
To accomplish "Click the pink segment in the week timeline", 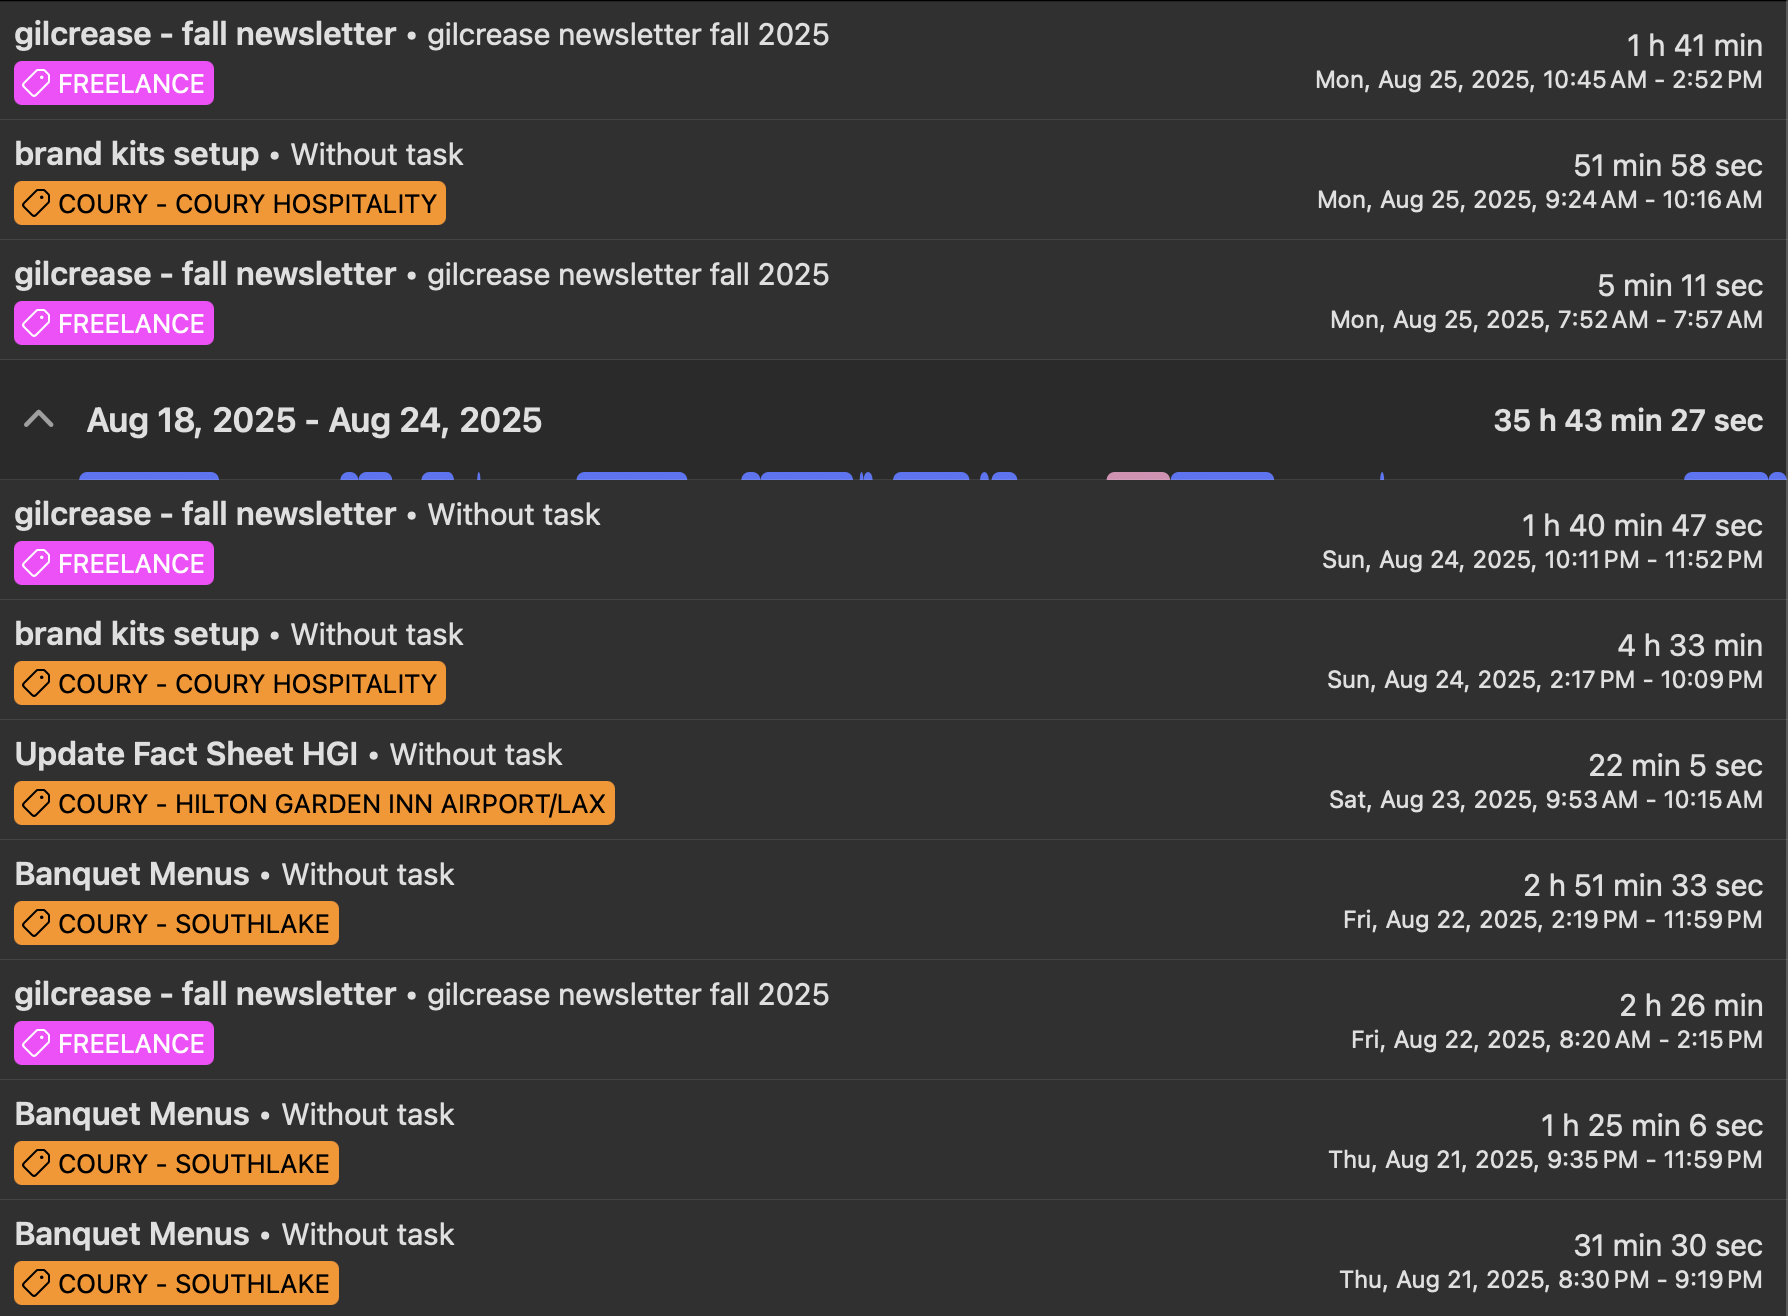I will point(1137,476).
